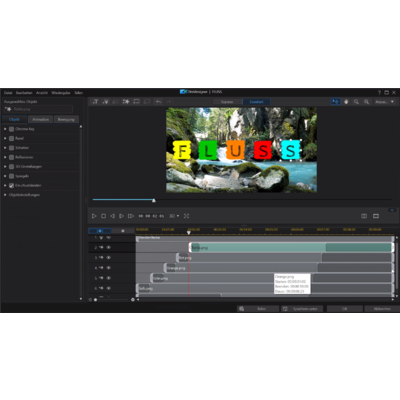Click the add text tool icon
400x400 pixels.
tap(95, 102)
